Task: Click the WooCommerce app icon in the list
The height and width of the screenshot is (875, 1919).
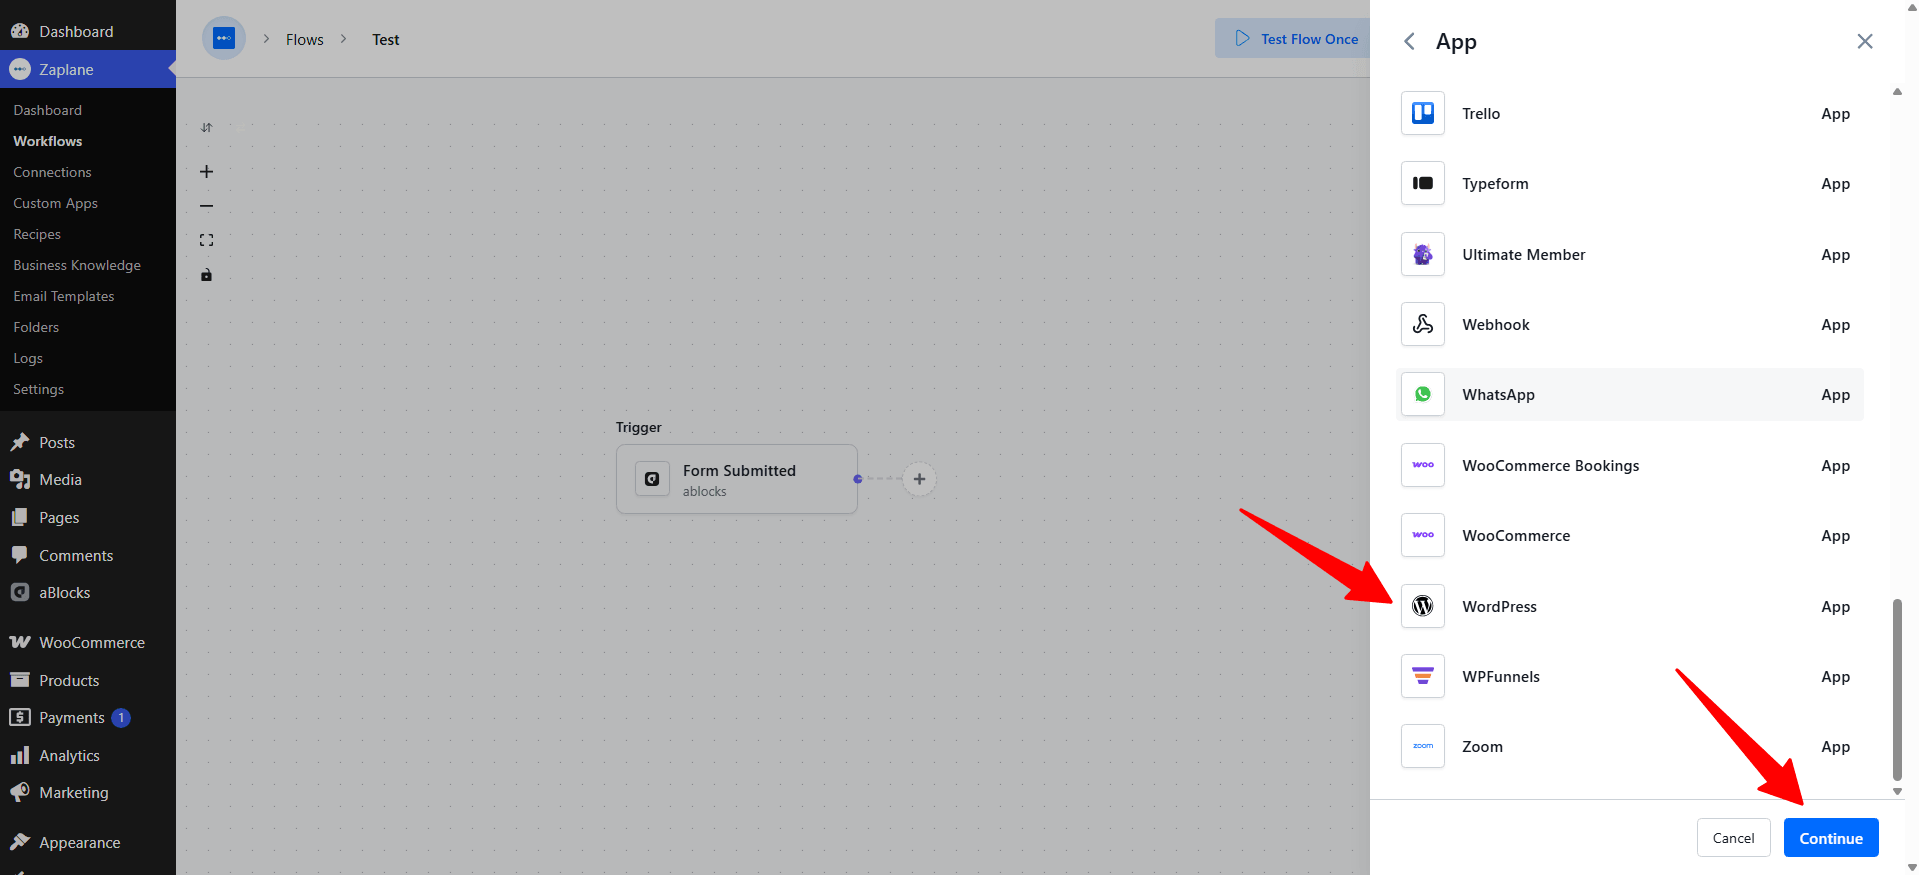Action: coord(1422,535)
